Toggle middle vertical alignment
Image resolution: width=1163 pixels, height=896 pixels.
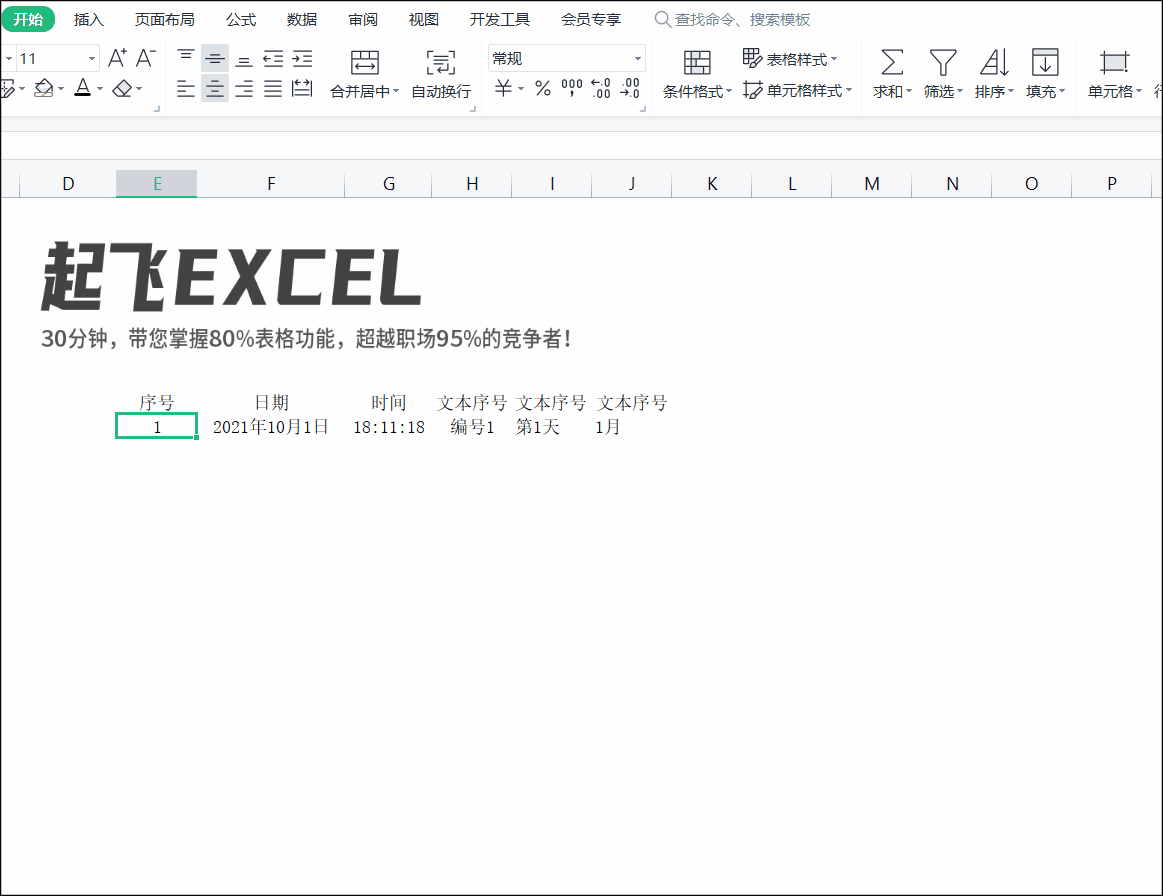[x=214, y=57]
